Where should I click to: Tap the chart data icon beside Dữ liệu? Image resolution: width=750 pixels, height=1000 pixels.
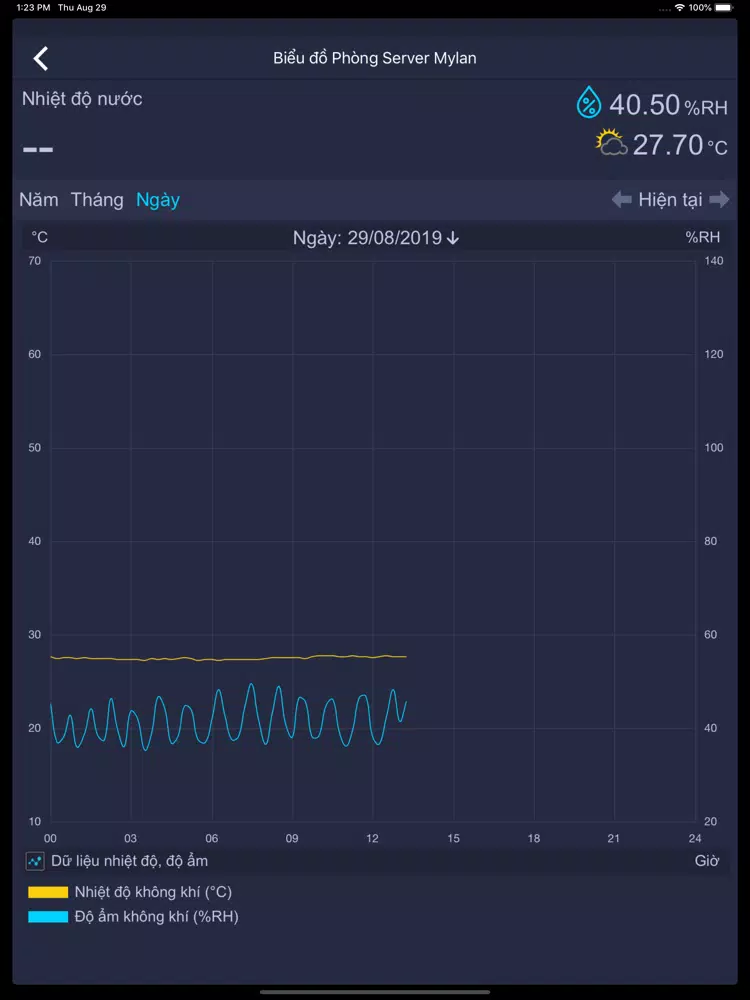point(35,861)
